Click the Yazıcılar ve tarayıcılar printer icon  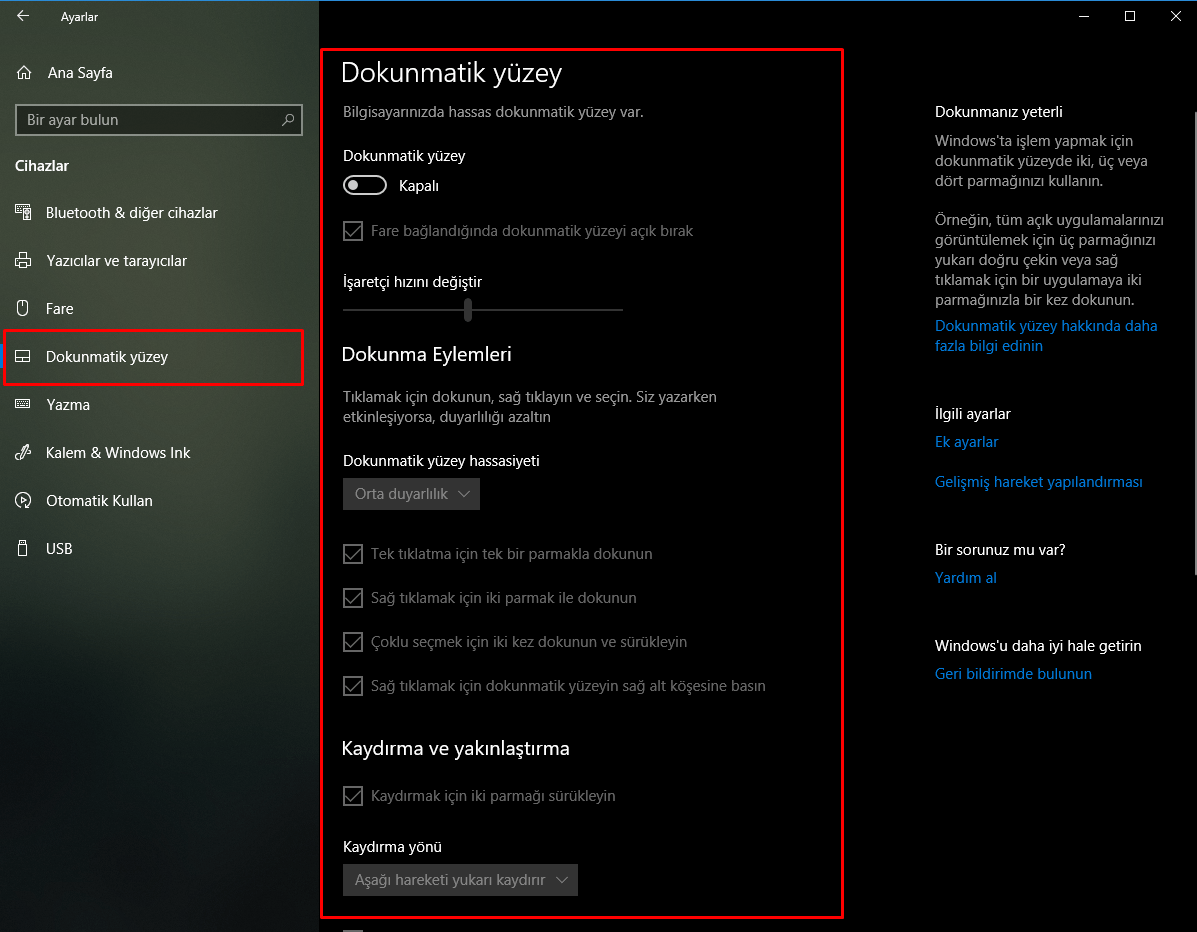(x=23, y=260)
